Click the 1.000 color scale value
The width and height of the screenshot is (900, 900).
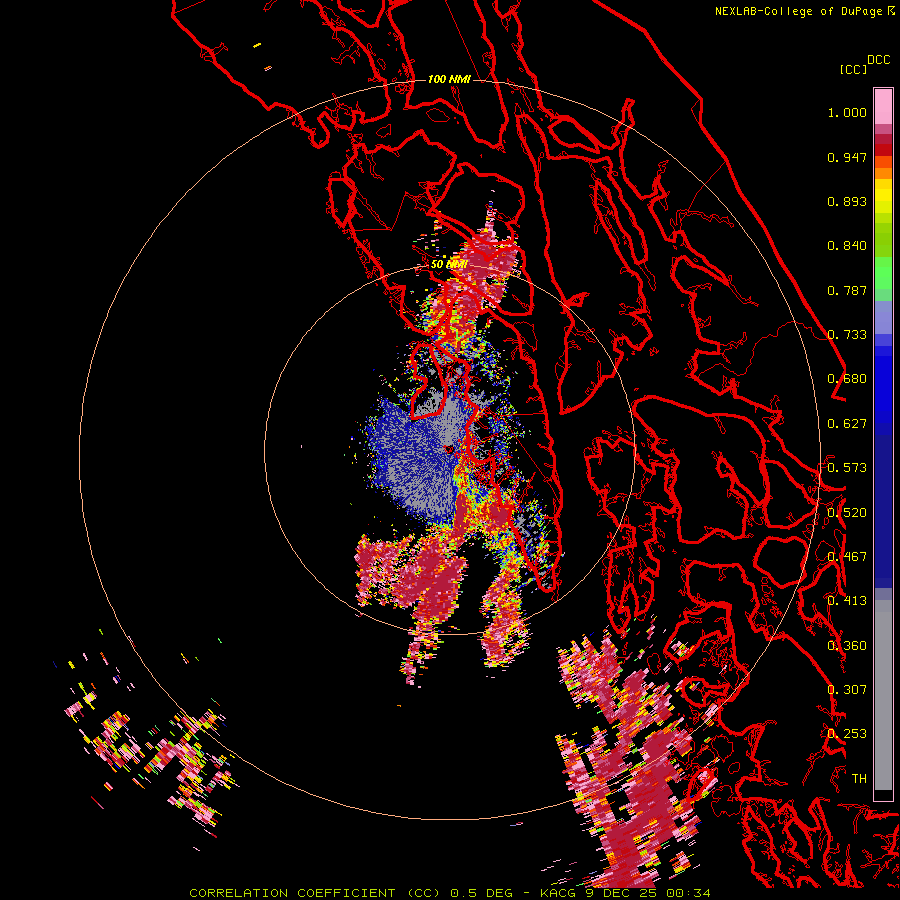pyautogui.click(x=847, y=112)
